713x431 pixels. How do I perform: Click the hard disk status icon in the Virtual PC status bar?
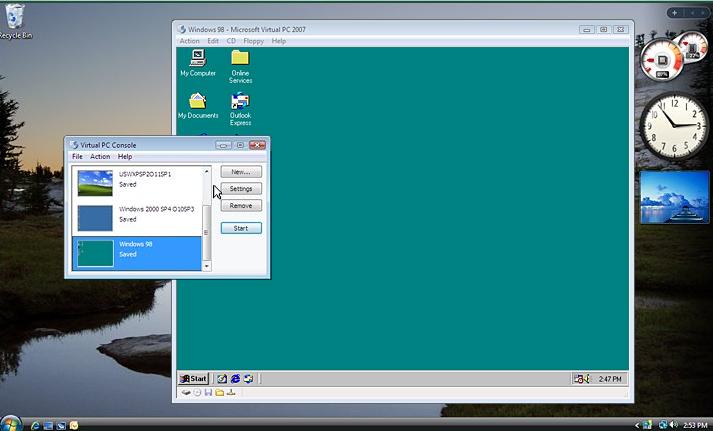186,392
